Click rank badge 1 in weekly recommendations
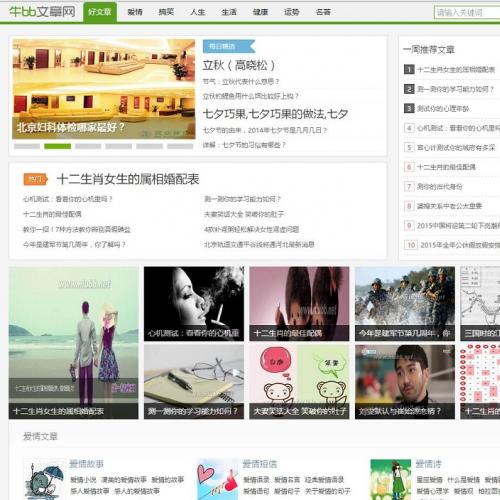 pos(409,69)
